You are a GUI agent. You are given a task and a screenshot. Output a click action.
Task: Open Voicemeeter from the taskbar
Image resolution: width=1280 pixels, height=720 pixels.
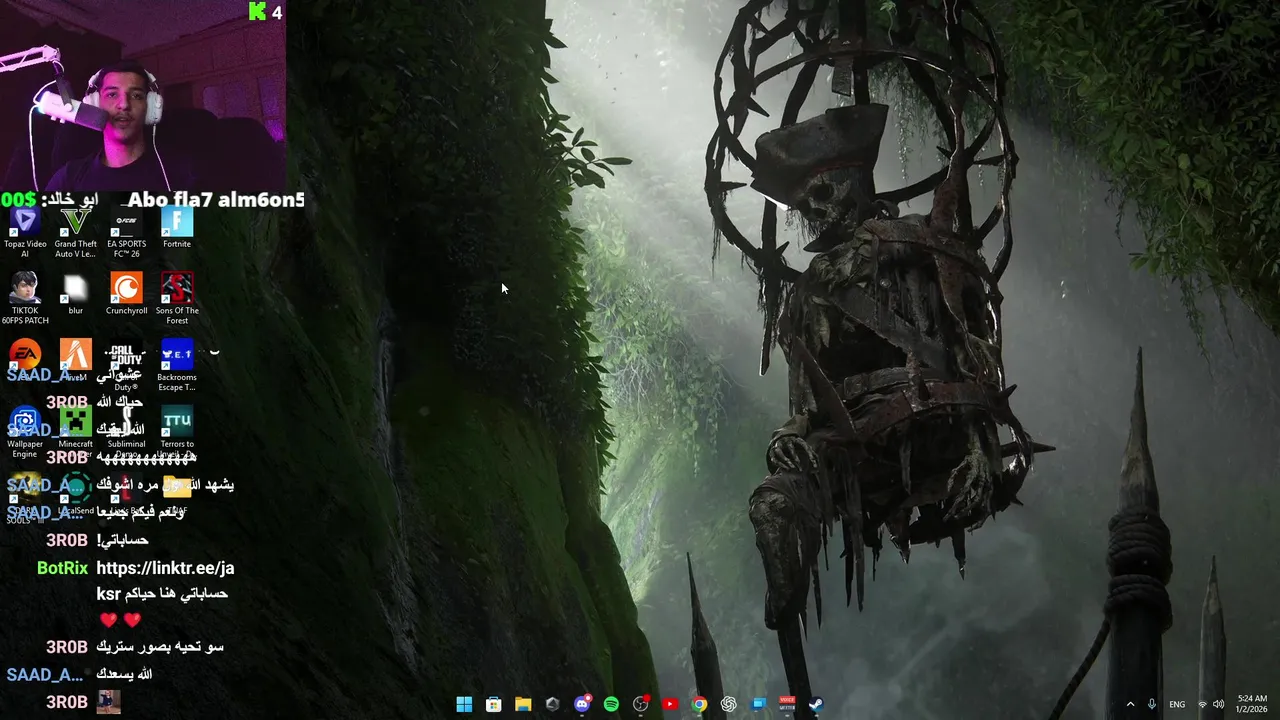pyautogui.click(x=787, y=704)
